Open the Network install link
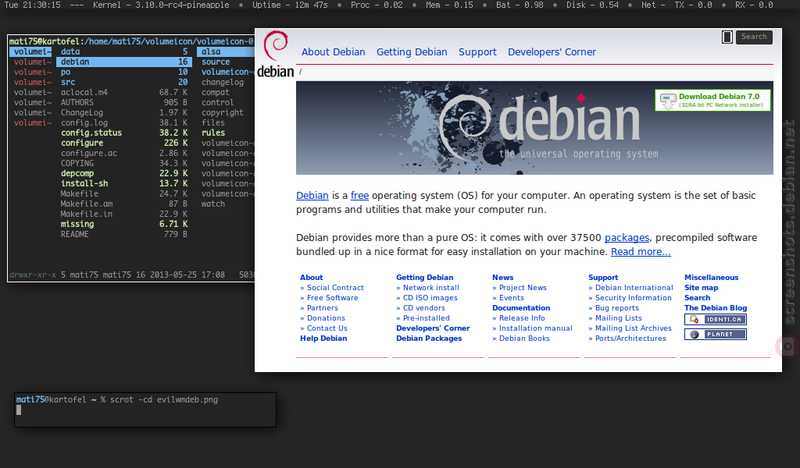Viewport: 800px width, 468px height. (431, 288)
